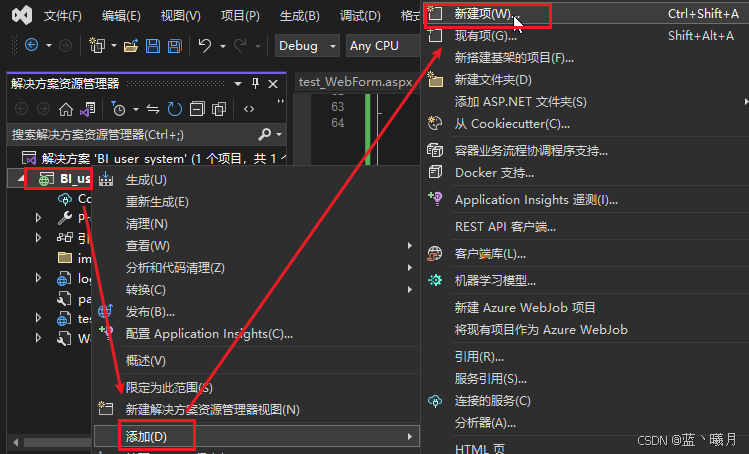Open the new project dropdown arrow

pyautogui.click(x=114, y=46)
